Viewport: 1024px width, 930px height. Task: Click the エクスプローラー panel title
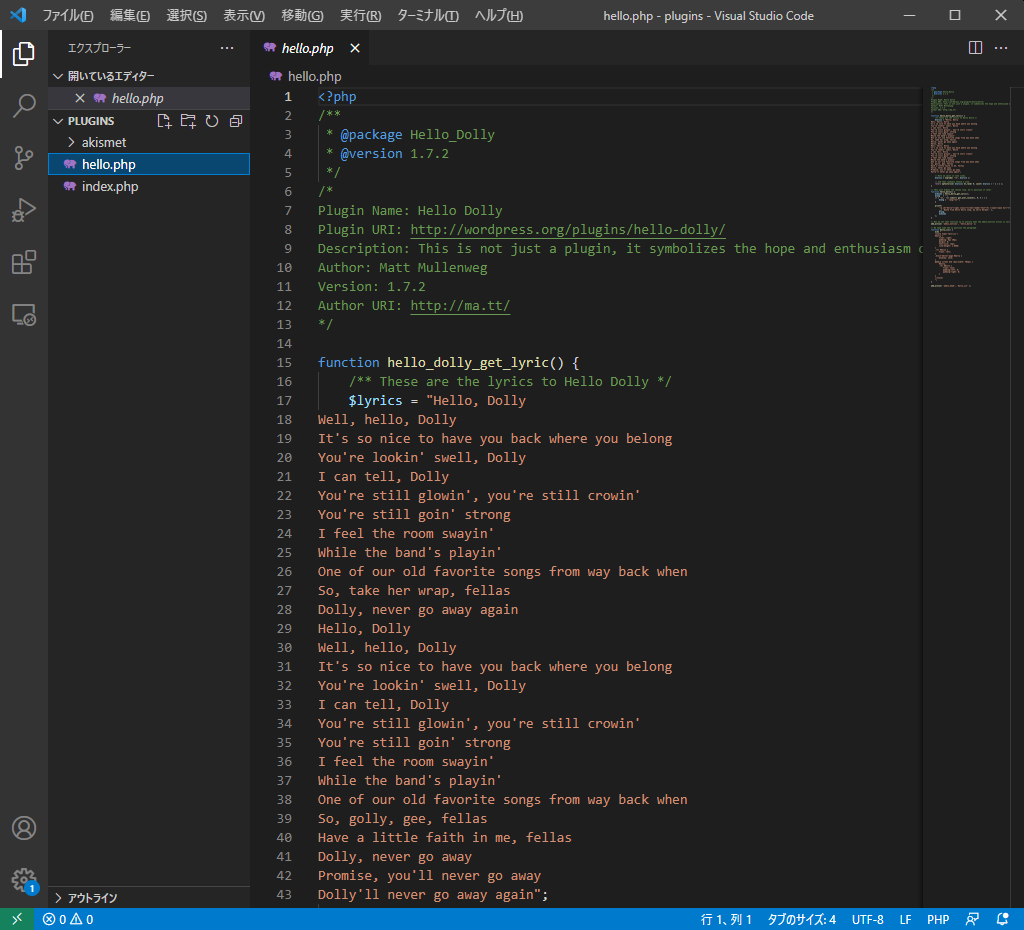click(99, 48)
